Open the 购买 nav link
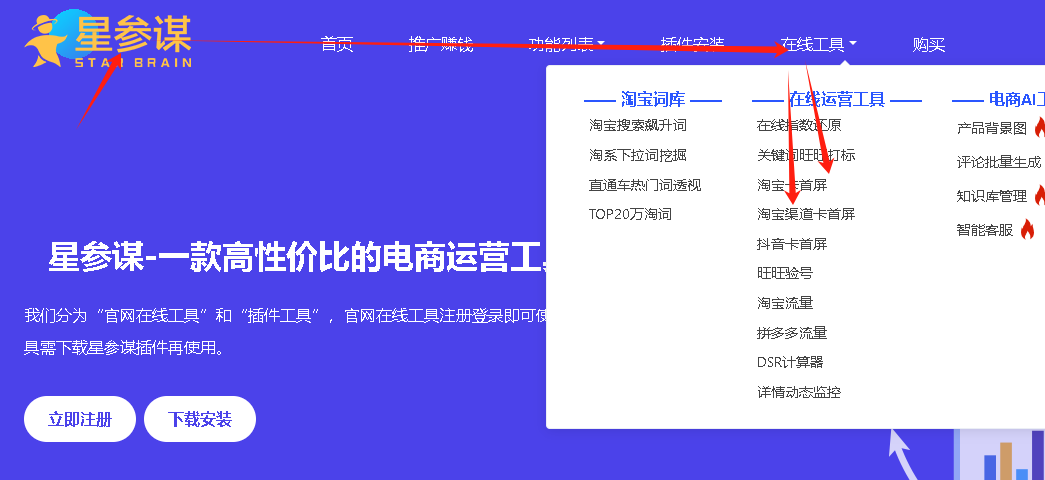Image resolution: width=1045 pixels, height=480 pixels. 929,45
